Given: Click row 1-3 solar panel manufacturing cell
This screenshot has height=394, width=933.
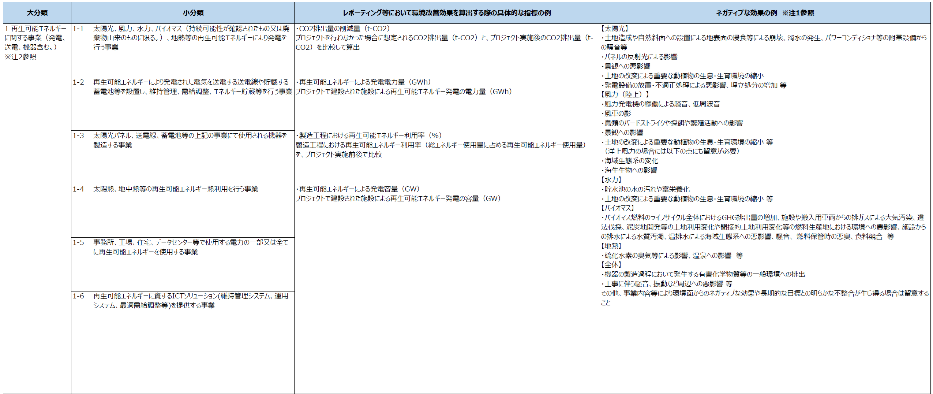Looking at the screenshot, I should [x=183, y=140].
